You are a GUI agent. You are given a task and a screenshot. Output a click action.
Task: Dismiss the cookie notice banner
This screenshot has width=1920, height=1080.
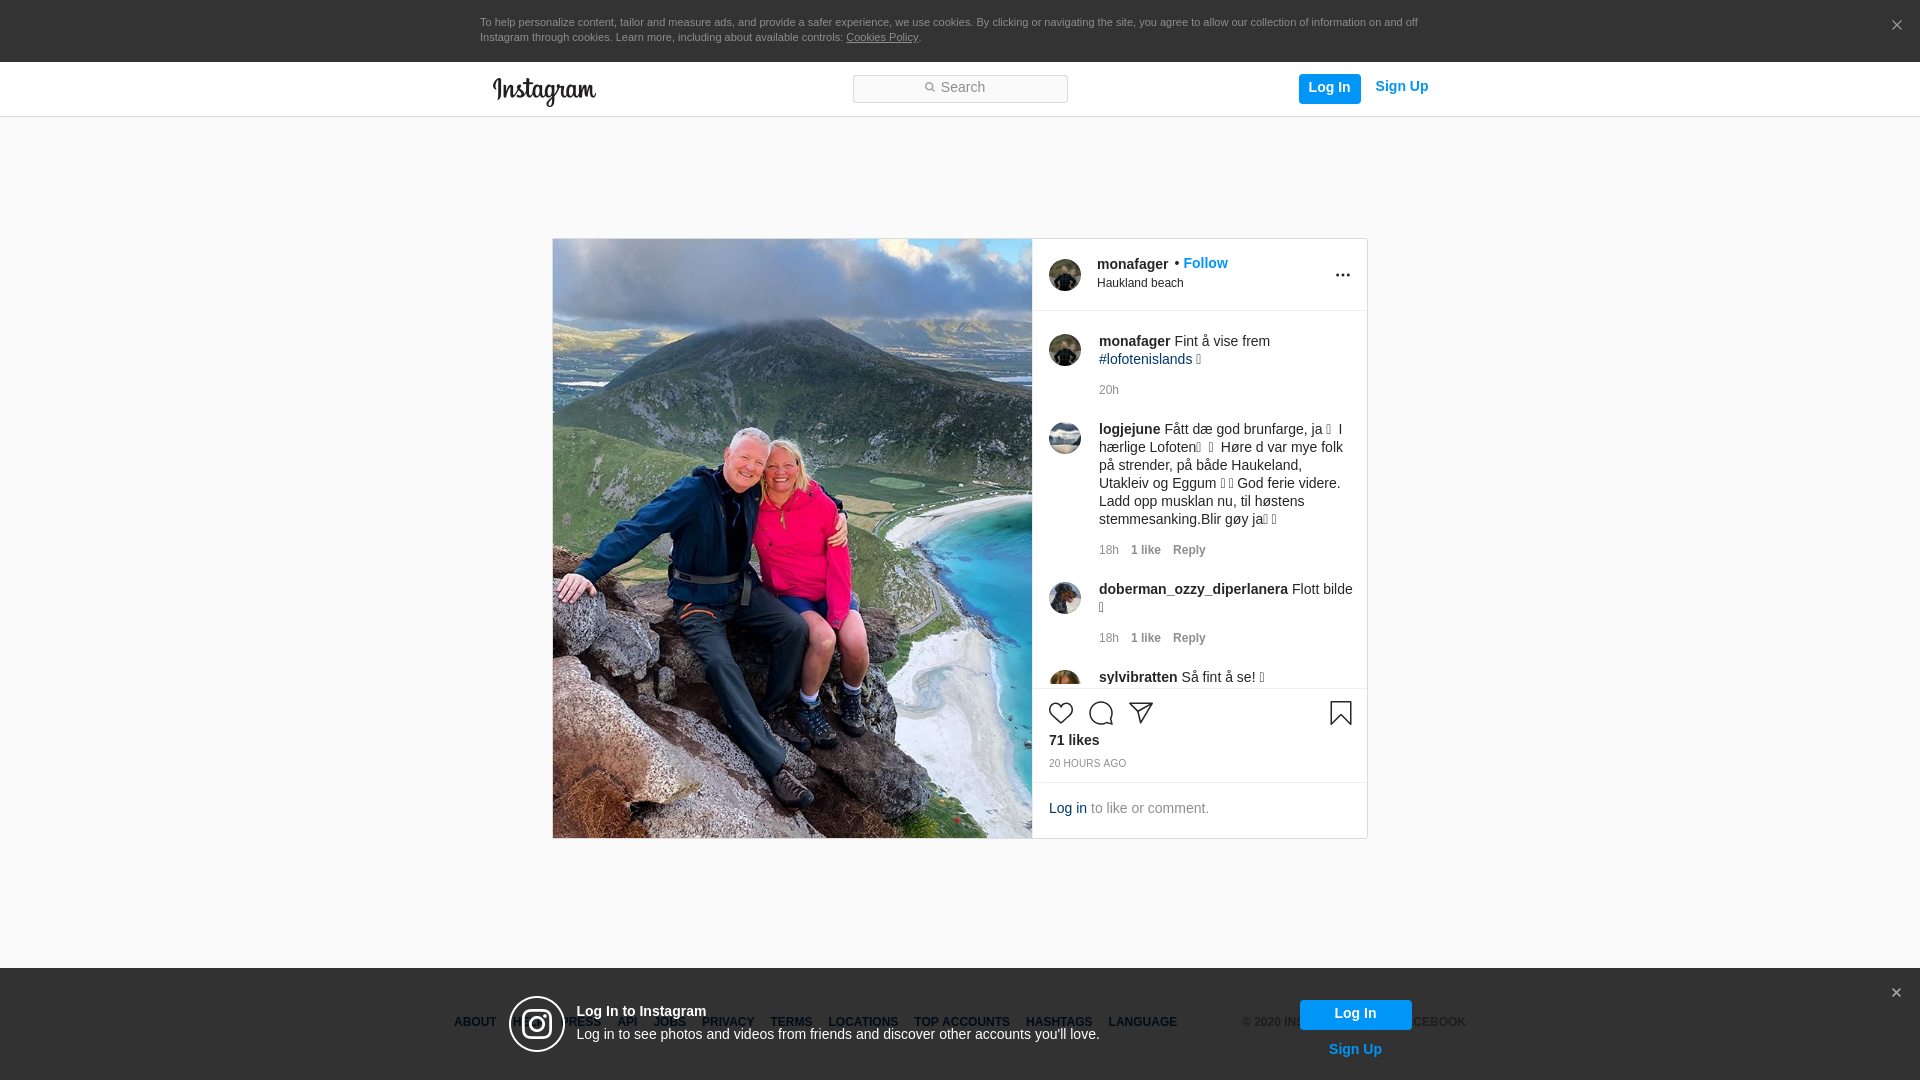click(x=1896, y=26)
